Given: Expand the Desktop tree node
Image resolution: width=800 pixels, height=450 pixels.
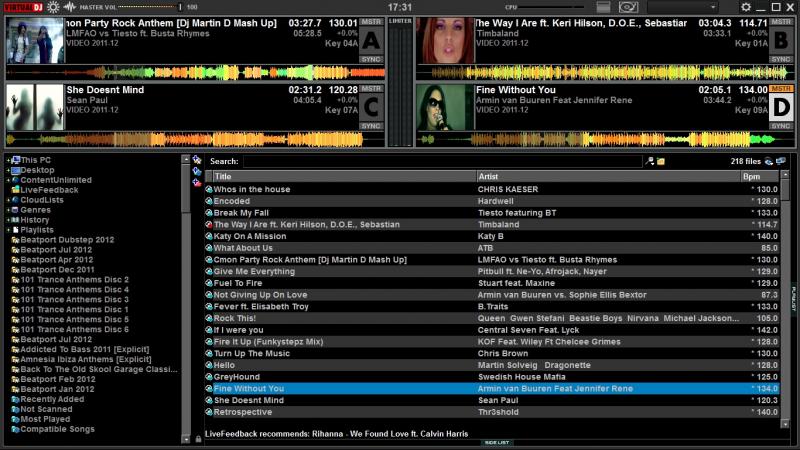Looking at the screenshot, I should (x=8, y=170).
